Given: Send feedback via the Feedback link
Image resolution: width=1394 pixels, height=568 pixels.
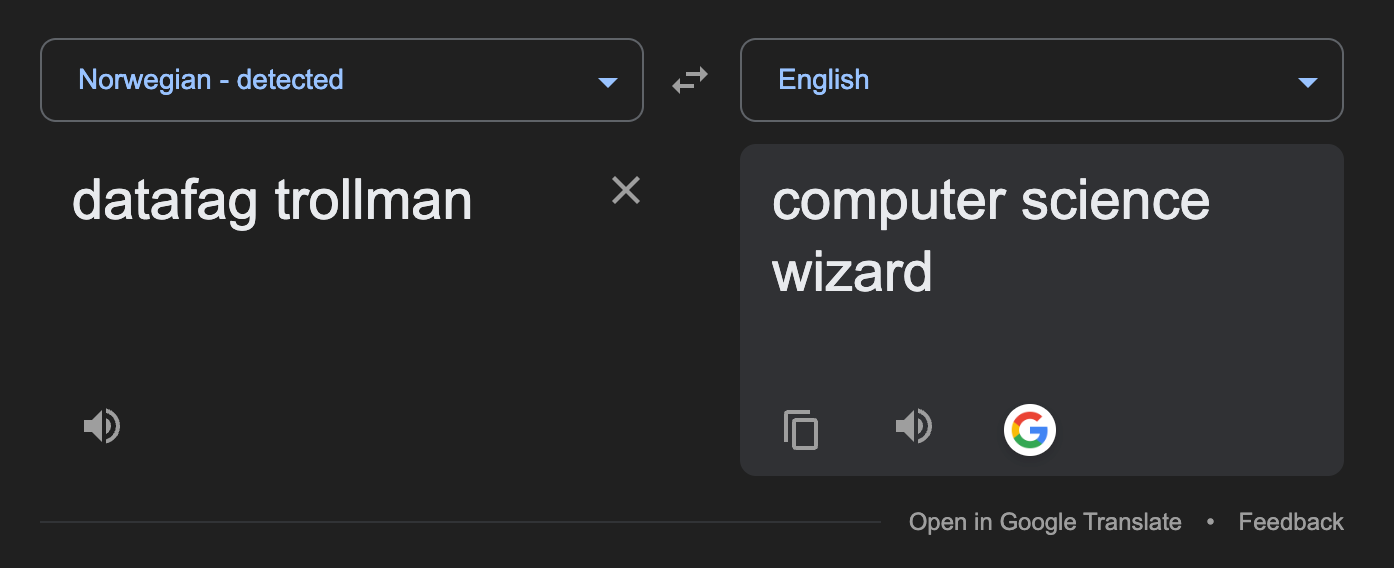Looking at the screenshot, I should point(1291,522).
